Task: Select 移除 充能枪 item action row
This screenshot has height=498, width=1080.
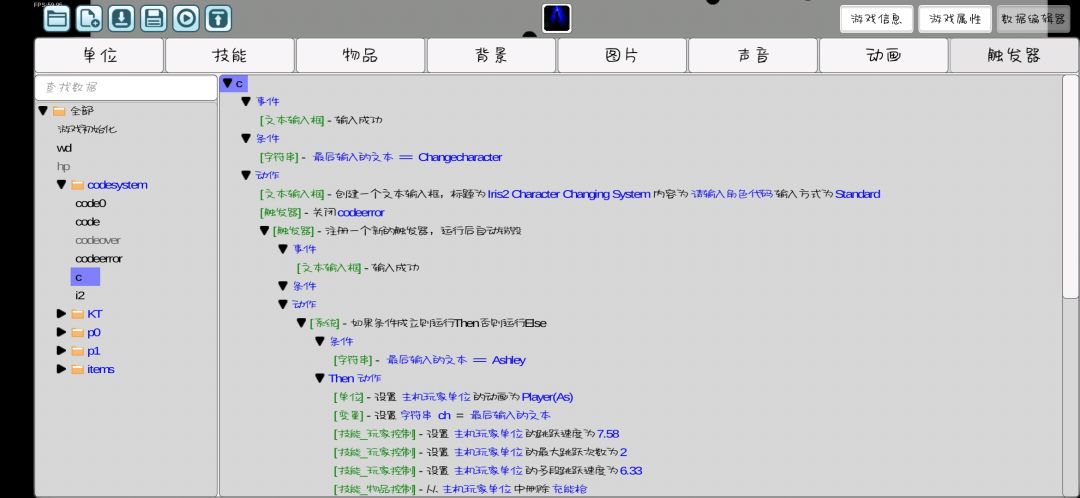Action: [x=460, y=489]
